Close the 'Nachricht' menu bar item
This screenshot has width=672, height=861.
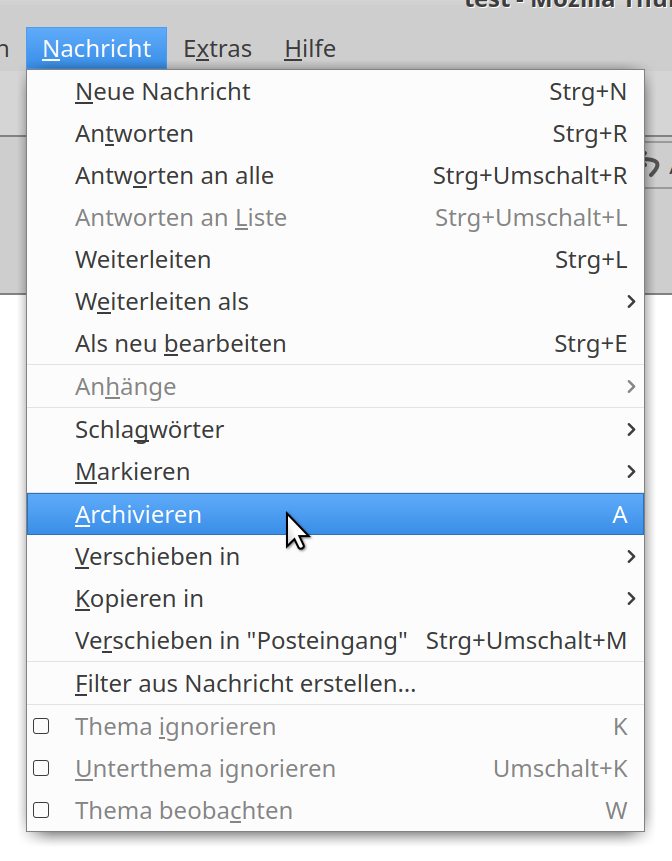tap(97, 48)
